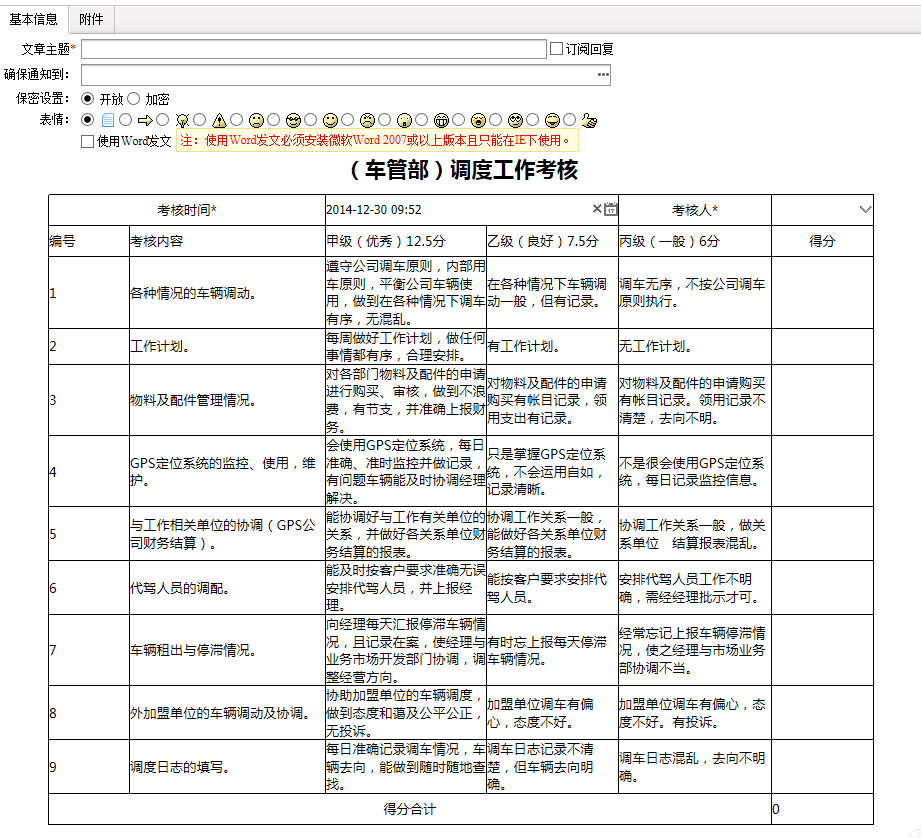Click the lightbulb emoticon icon
The image size is (921, 838).
tap(182, 120)
